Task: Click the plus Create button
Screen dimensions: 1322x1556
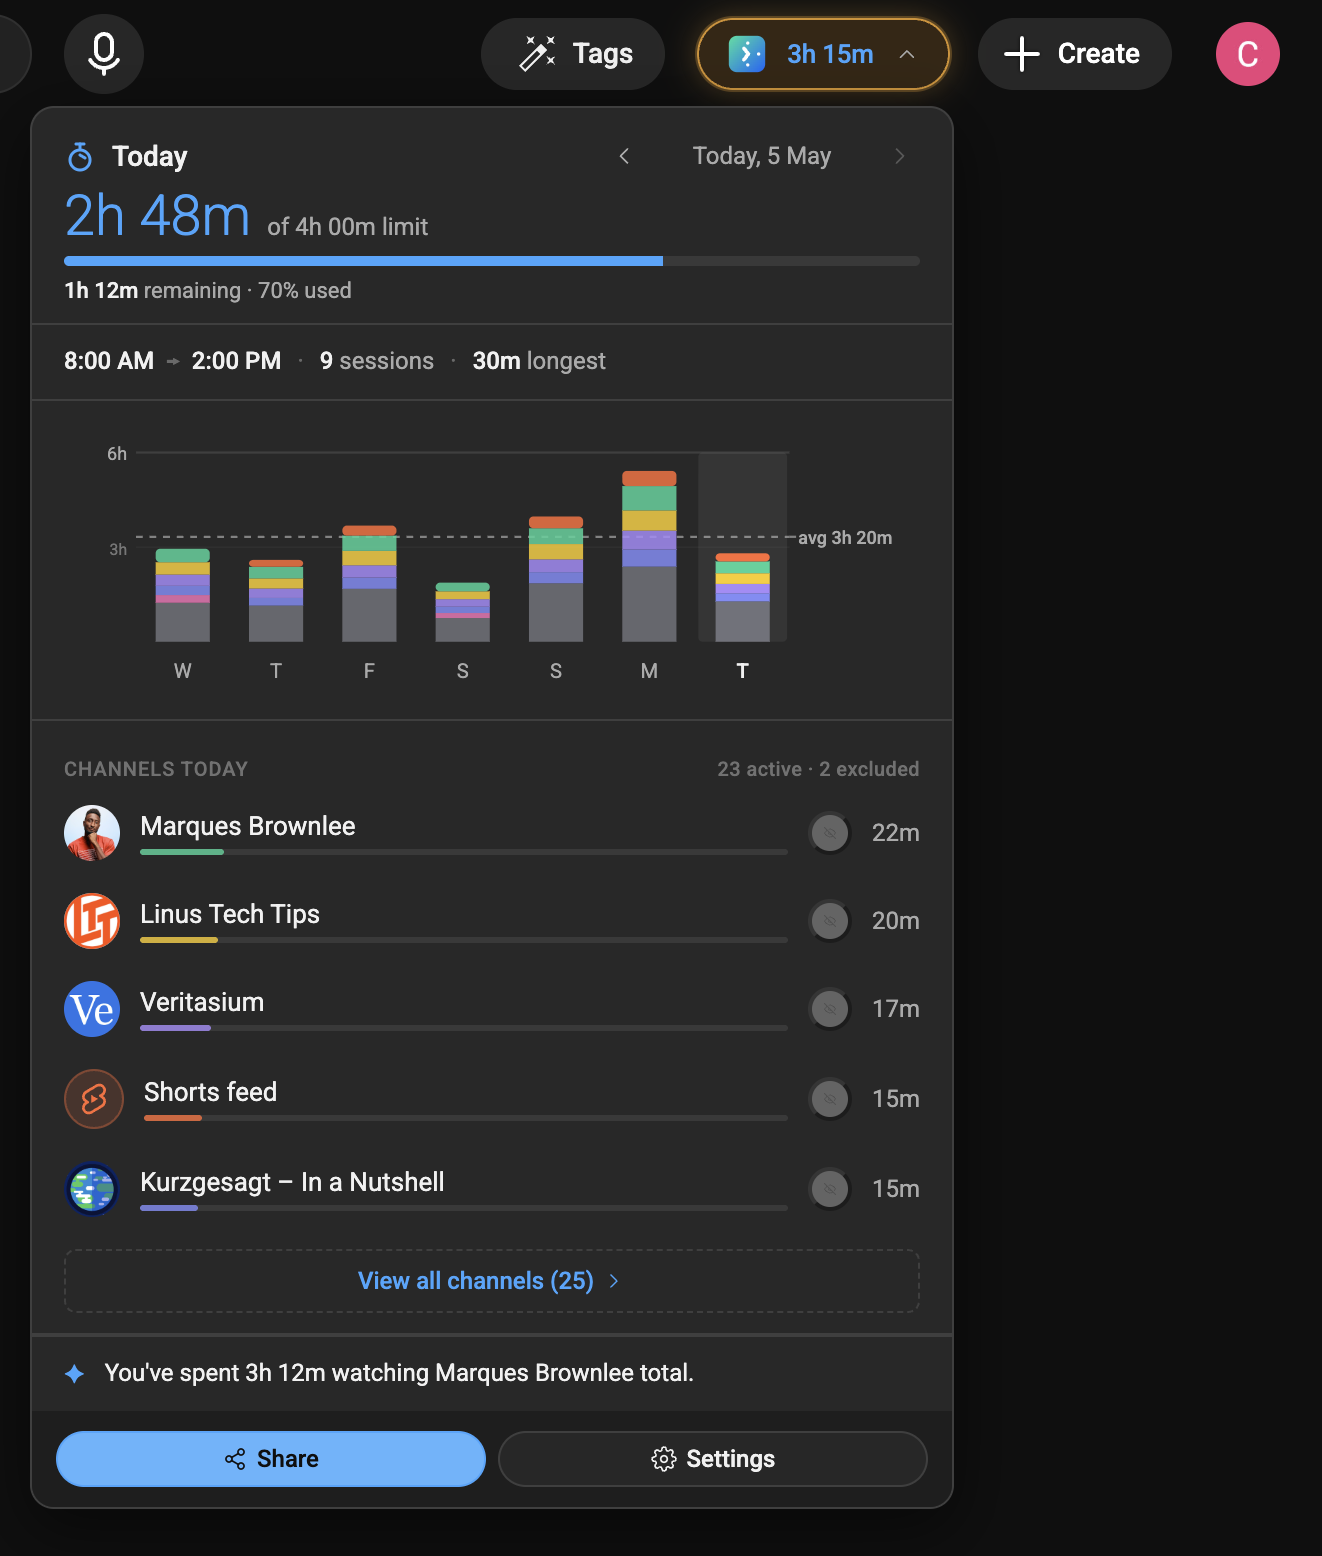Action: pos(1074,54)
